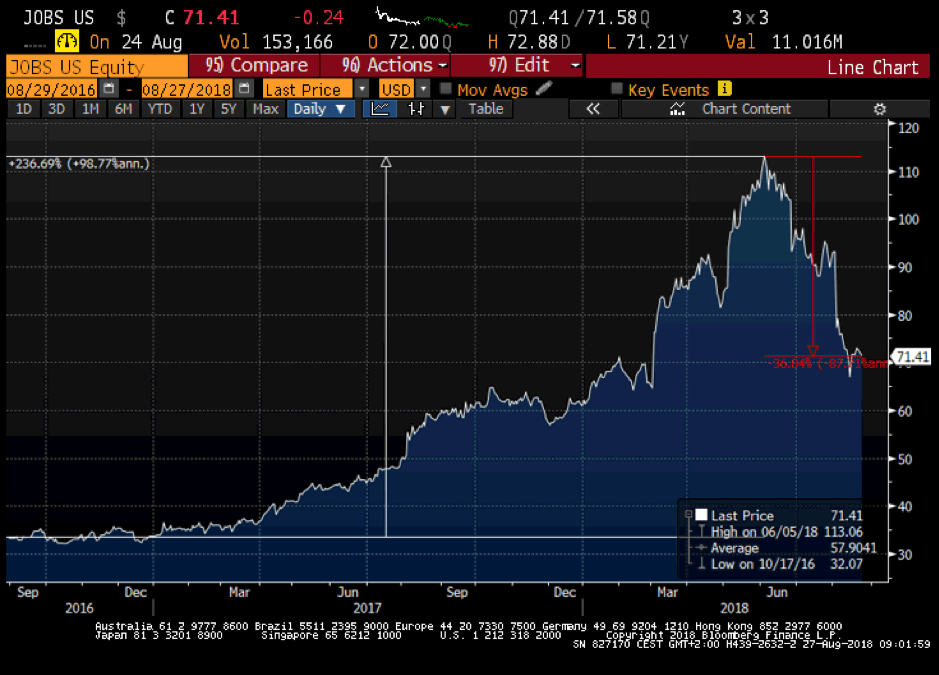Enable the Mov Avgs checkbox
This screenshot has height=675, width=939.
[x=445, y=89]
